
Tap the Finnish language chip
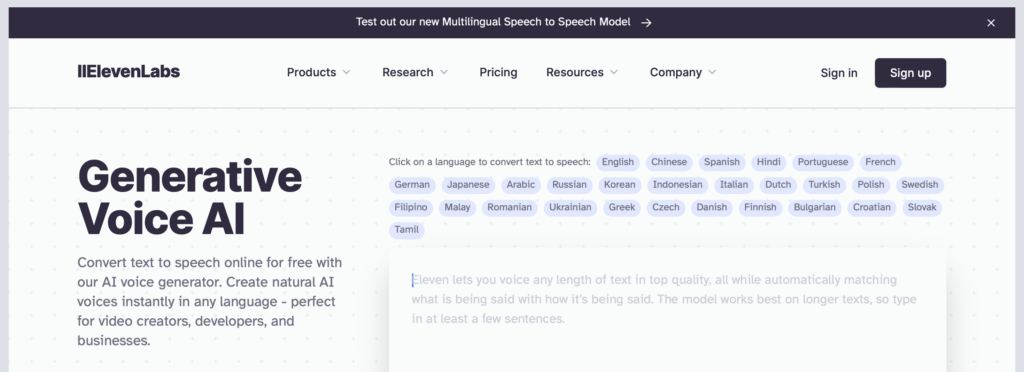761,208
